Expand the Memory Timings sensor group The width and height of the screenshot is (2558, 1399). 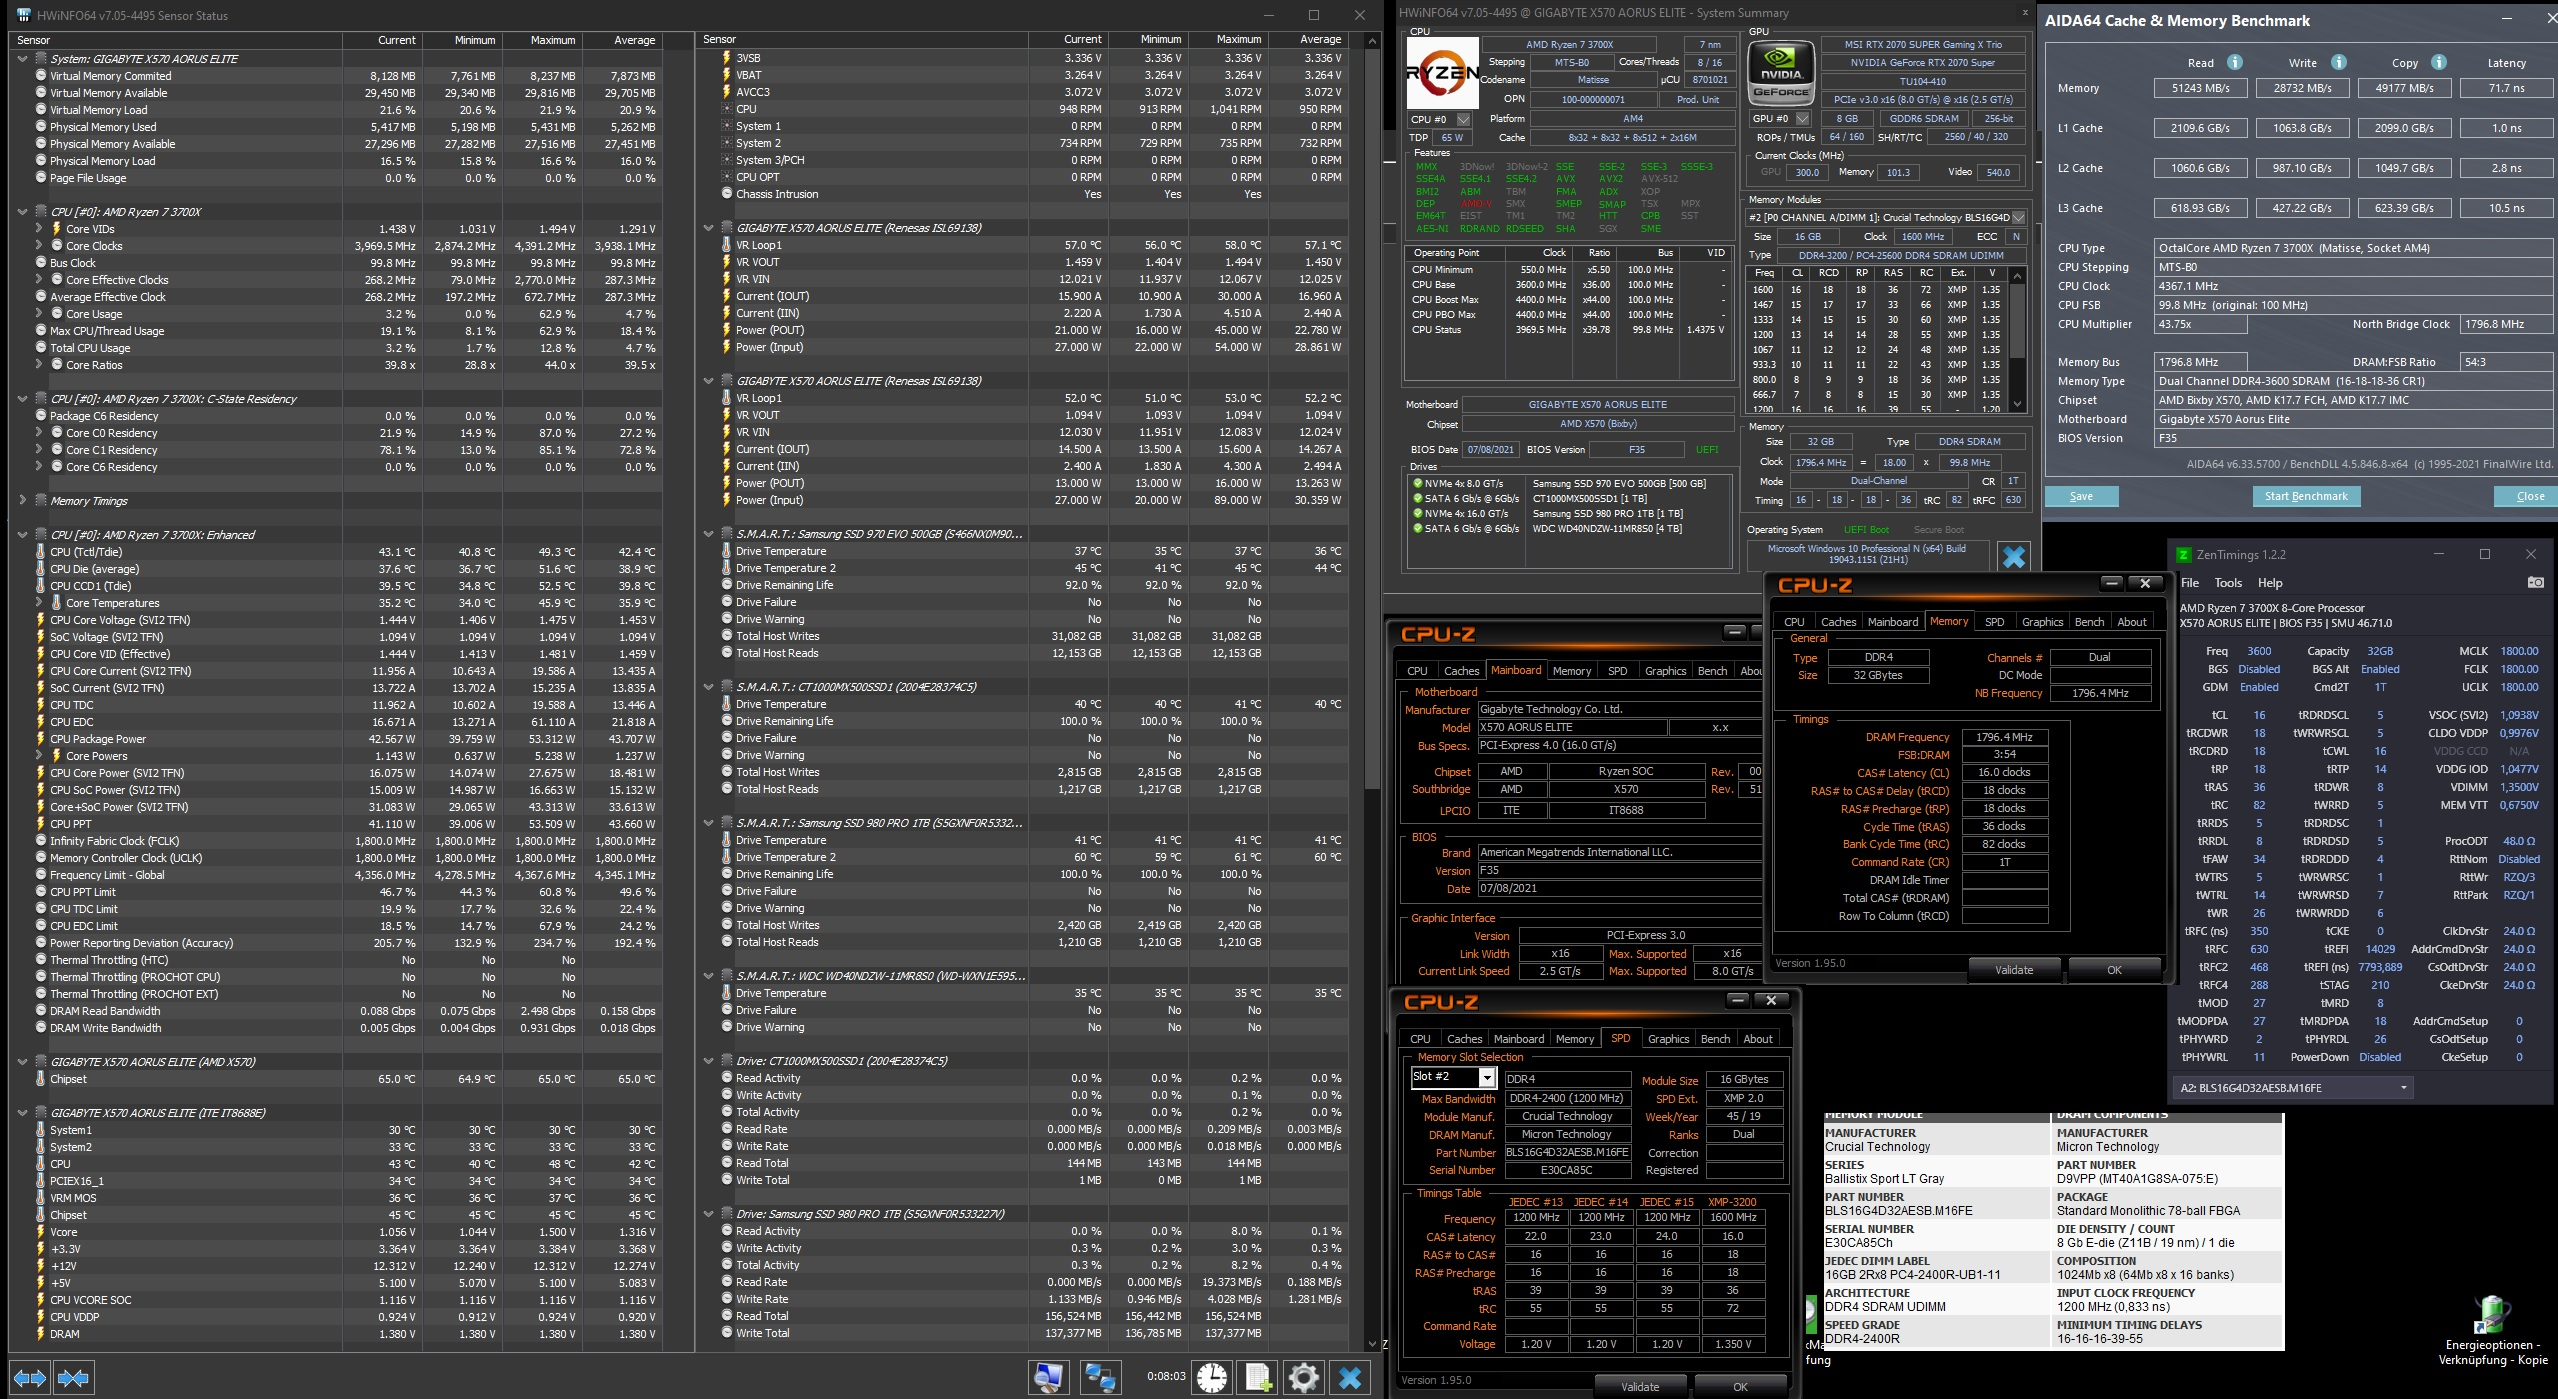(22, 501)
